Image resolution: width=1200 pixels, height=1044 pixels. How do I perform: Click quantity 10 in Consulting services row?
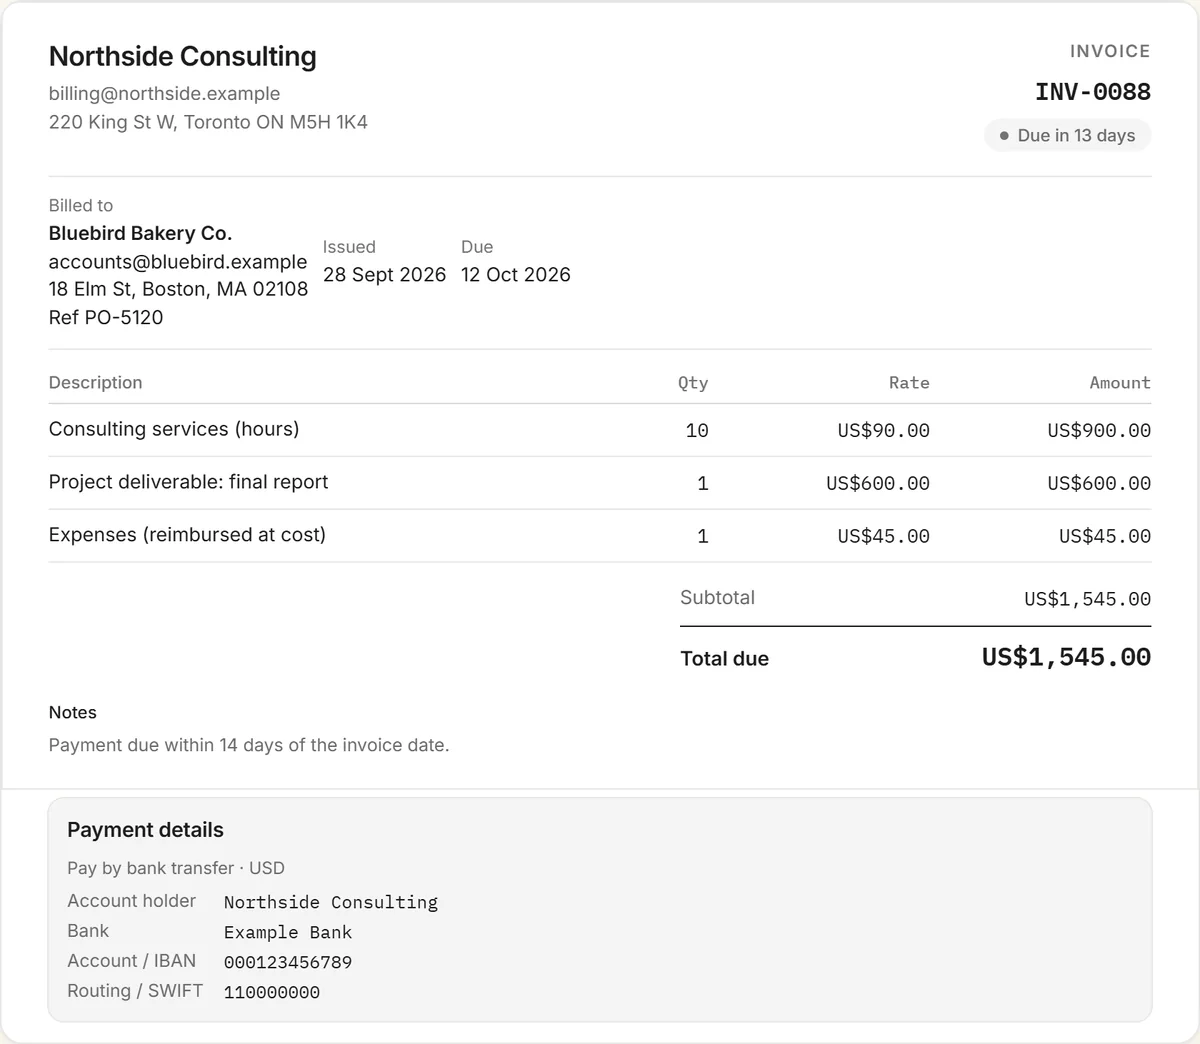697,430
